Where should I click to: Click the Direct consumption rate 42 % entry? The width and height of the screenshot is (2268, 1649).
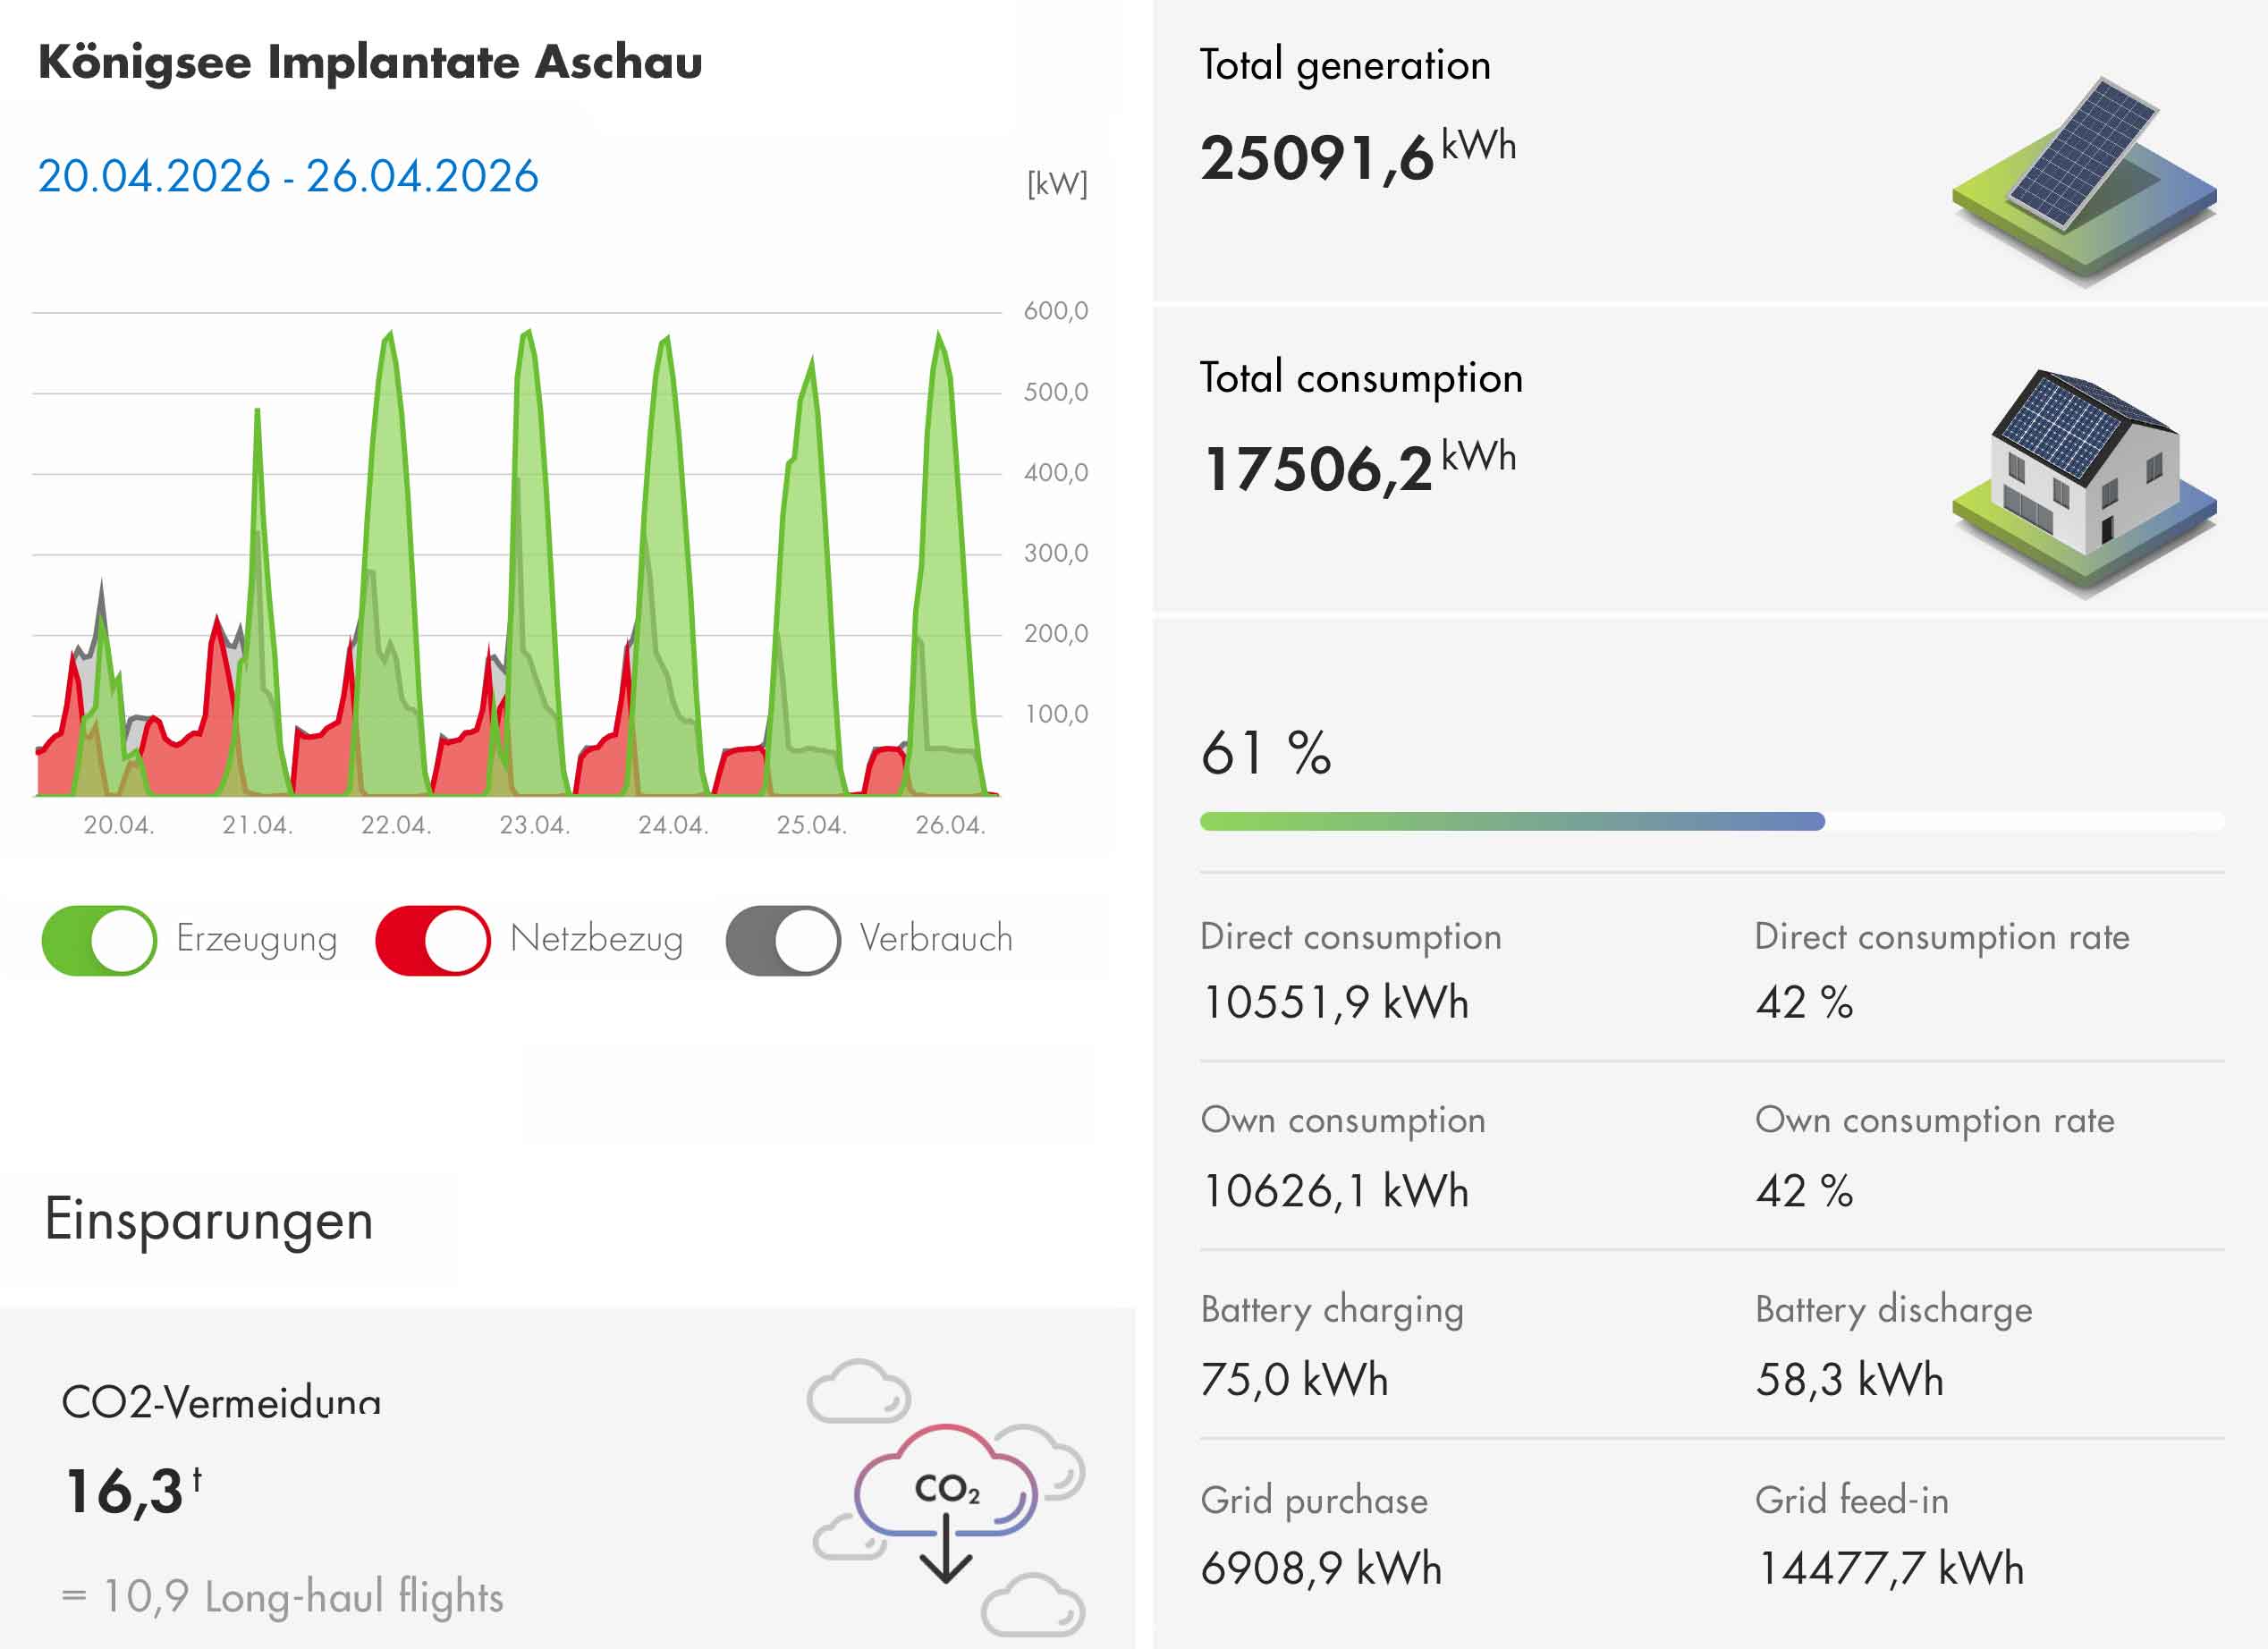pyautogui.click(x=1804, y=1001)
